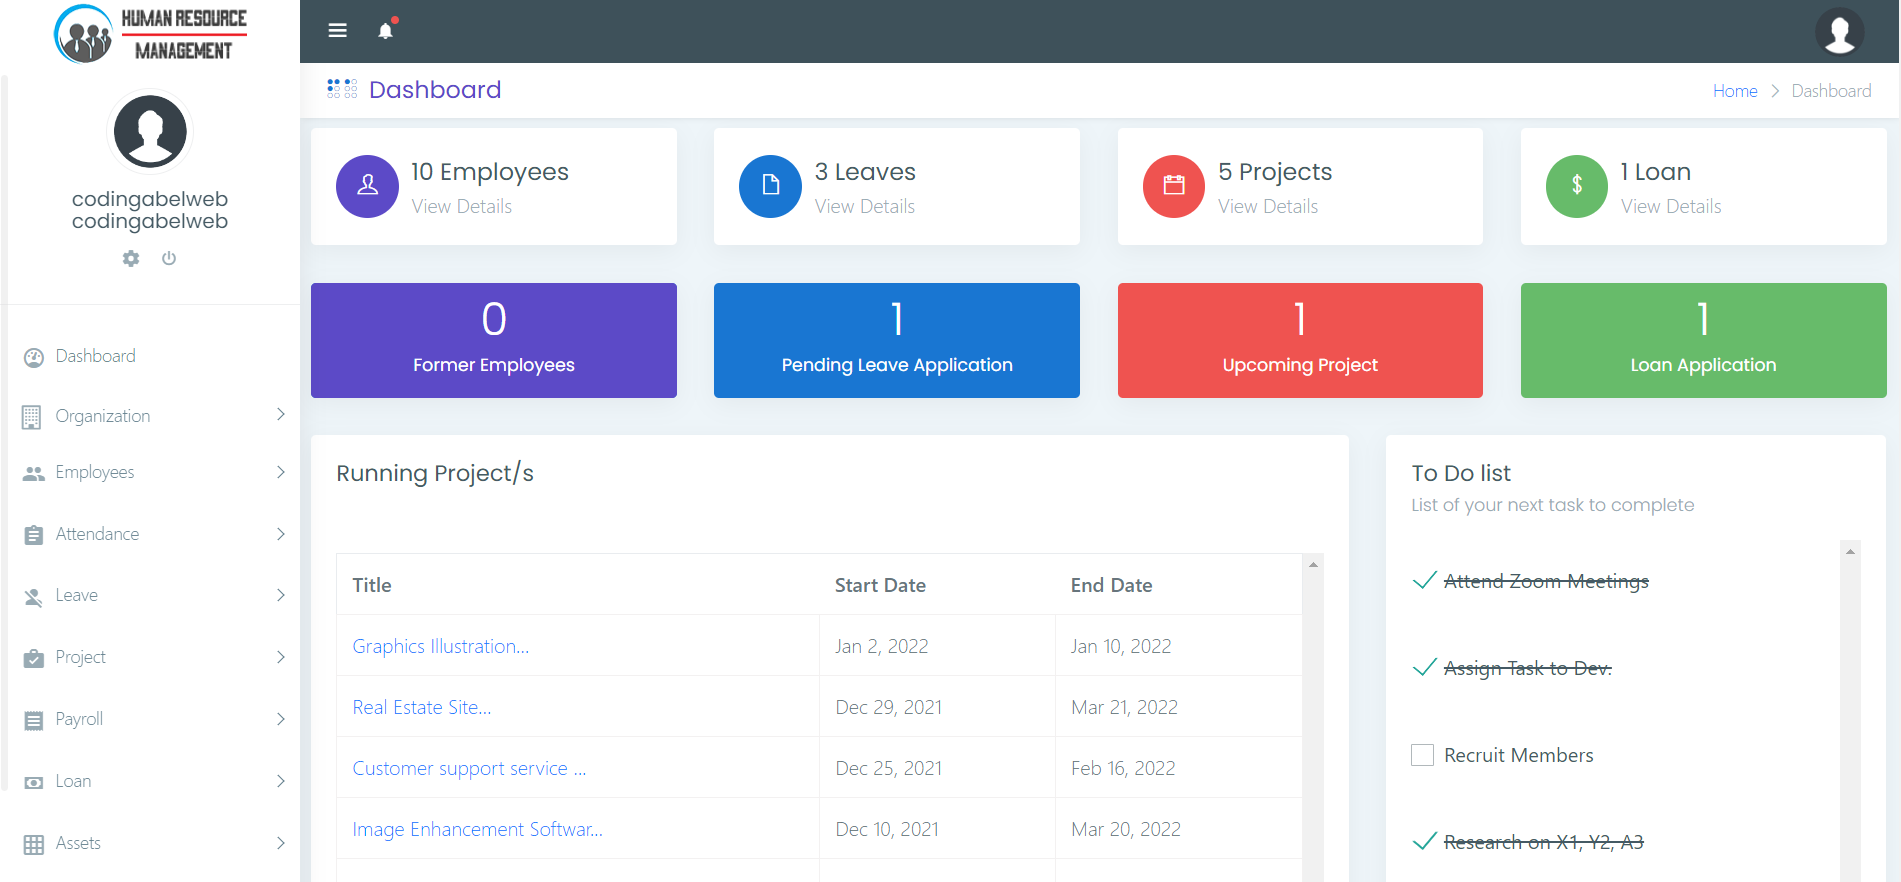The width and height of the screenshot is (1901, 882).
Task: Open the Assets sidebar menu item
Action: (x=78, y=843)
